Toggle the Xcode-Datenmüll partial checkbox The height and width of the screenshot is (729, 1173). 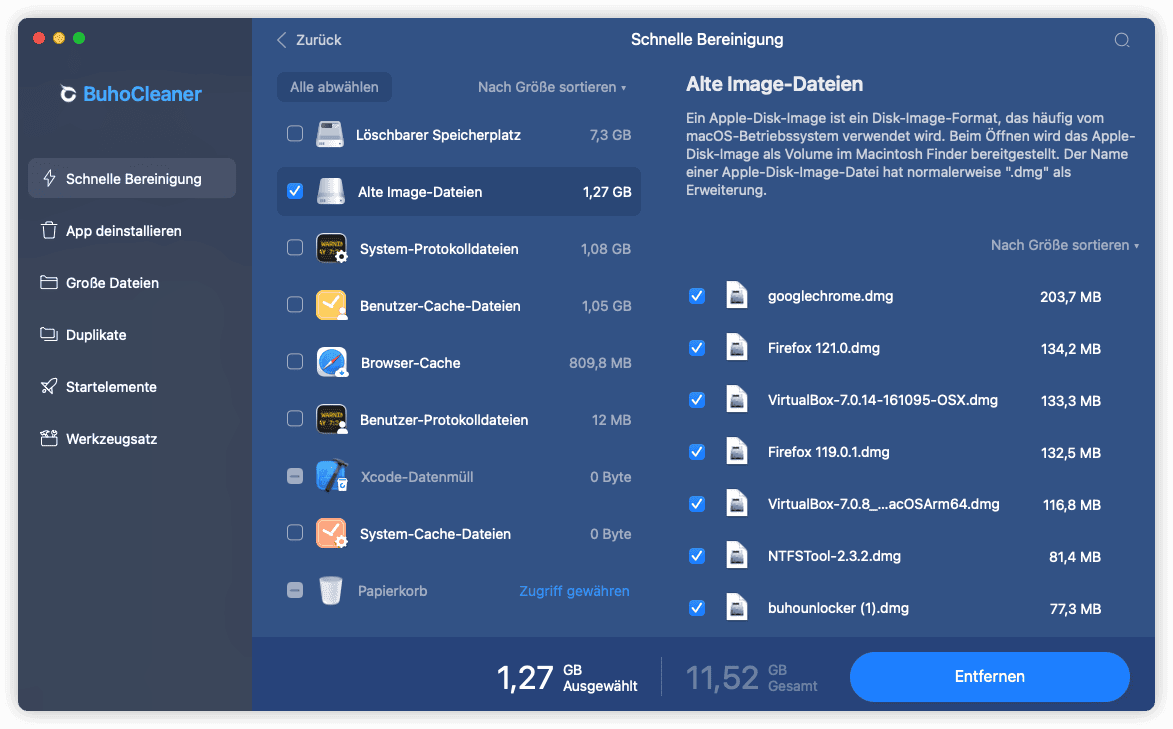[x=295, y=476]
